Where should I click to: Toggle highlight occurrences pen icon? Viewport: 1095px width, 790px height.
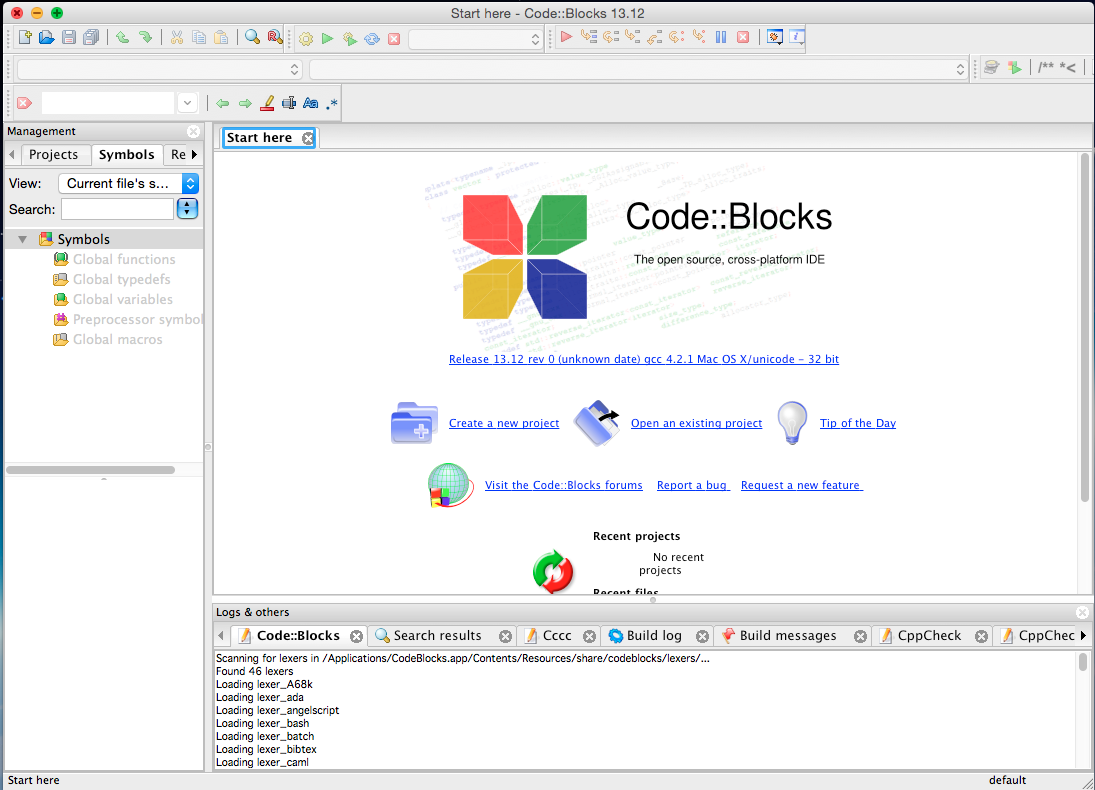267,103
